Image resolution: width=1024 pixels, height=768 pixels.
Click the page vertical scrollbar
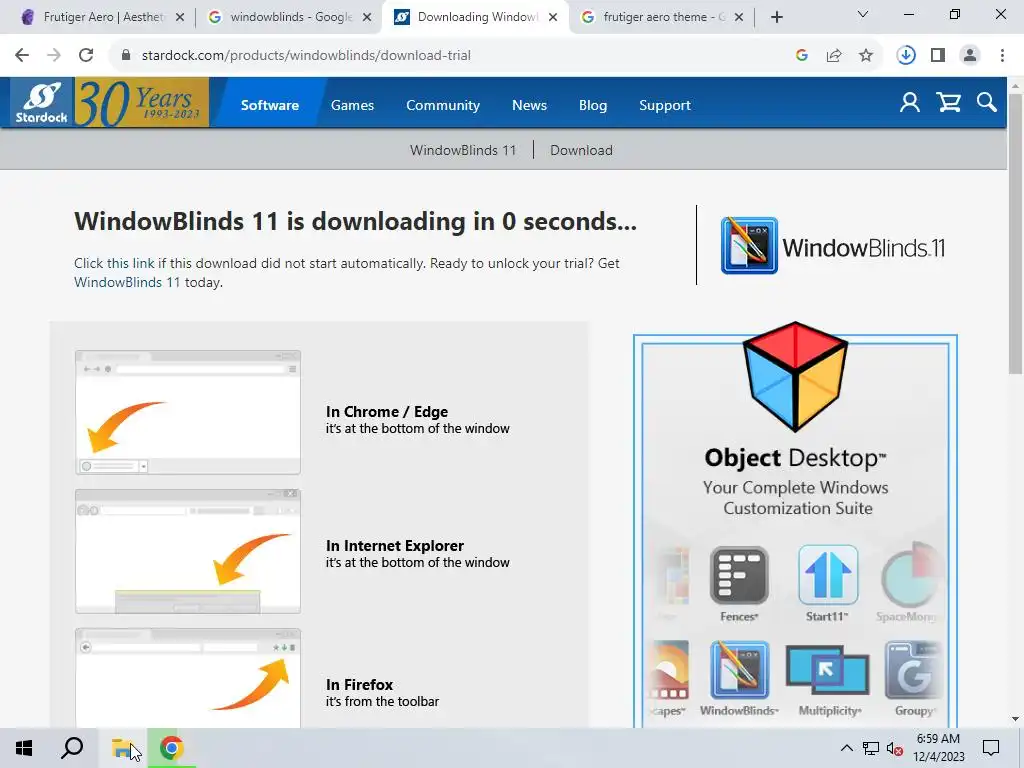tap(1015, 234)
